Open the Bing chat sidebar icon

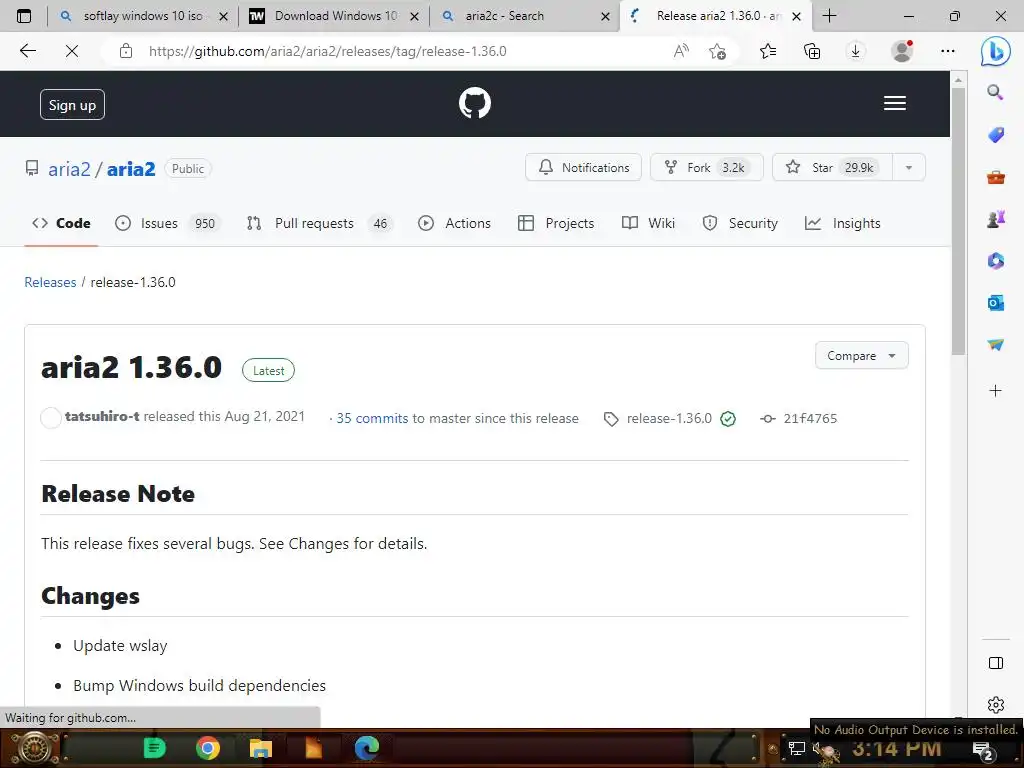[x=996, y=50]
